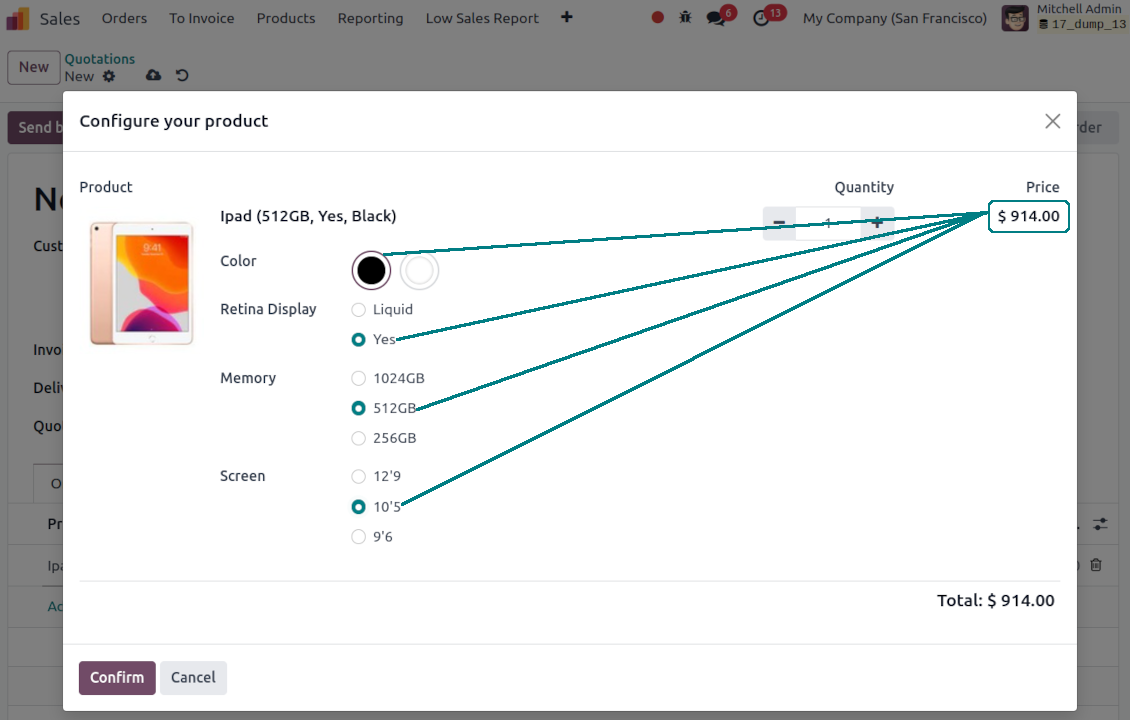Click the order line trash delete icon
This screenshot has width=1130, height=720.
click(1095, 565)
